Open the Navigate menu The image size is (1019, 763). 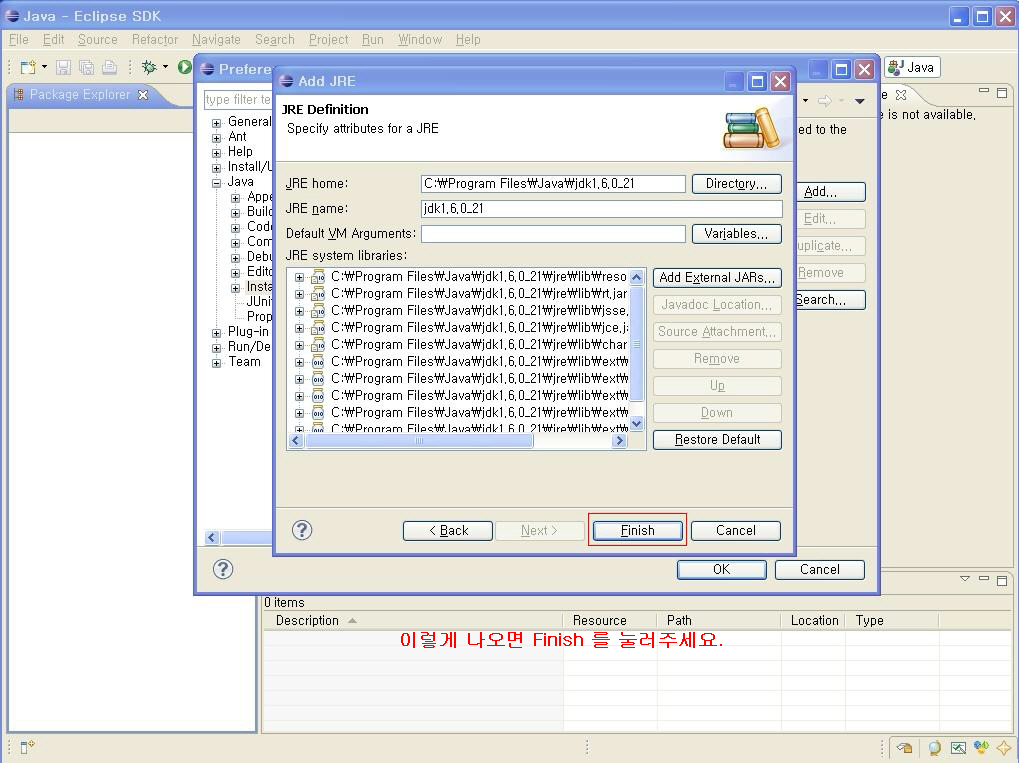coord(216,40)
